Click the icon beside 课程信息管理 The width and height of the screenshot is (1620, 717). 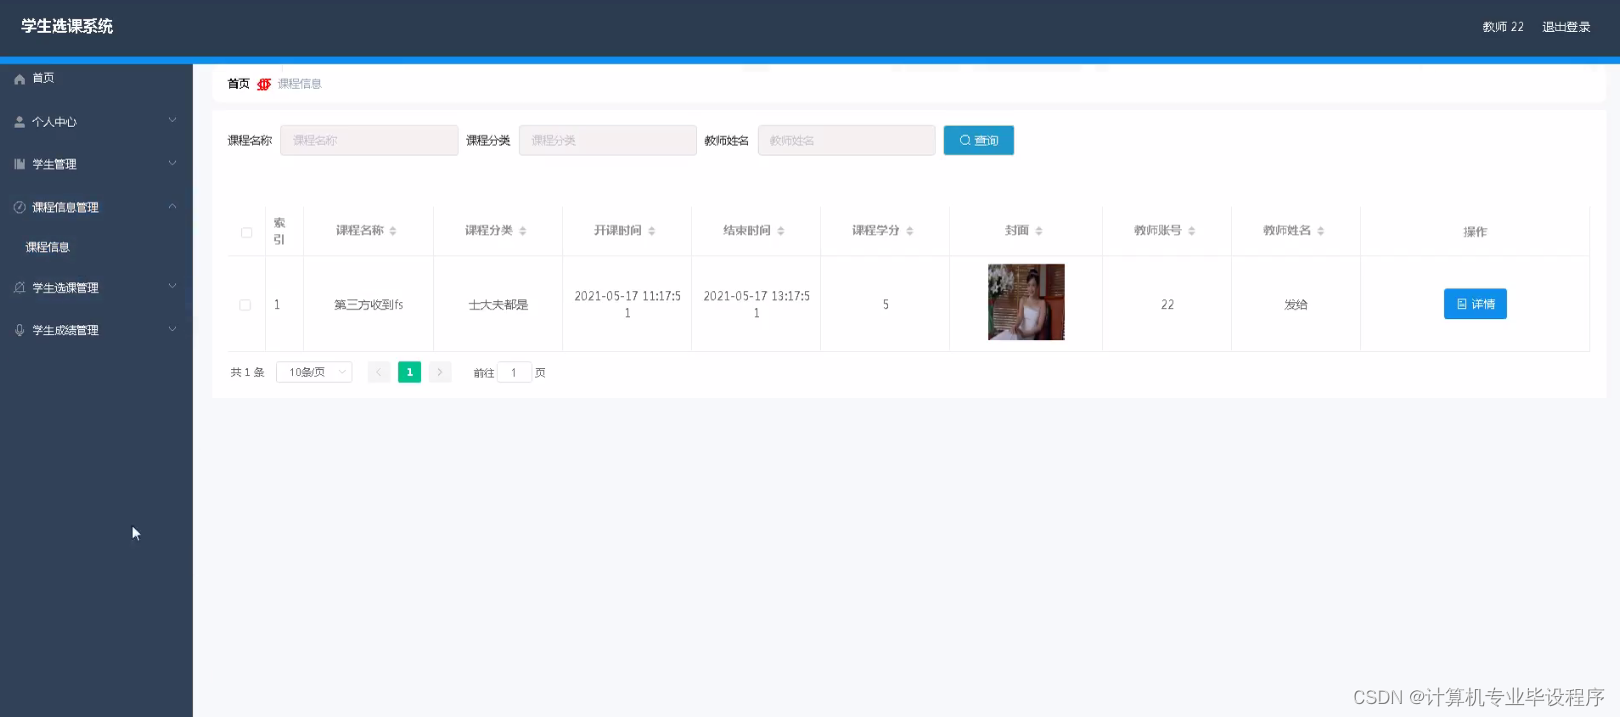19,207
